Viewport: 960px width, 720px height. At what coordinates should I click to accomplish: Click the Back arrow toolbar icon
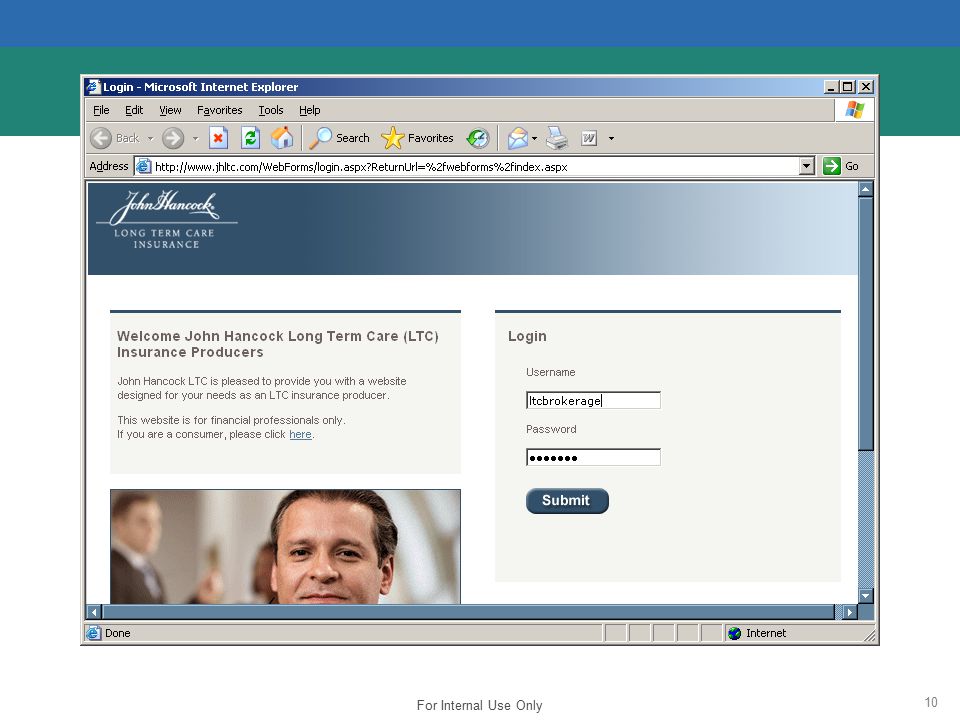(101, 138)
